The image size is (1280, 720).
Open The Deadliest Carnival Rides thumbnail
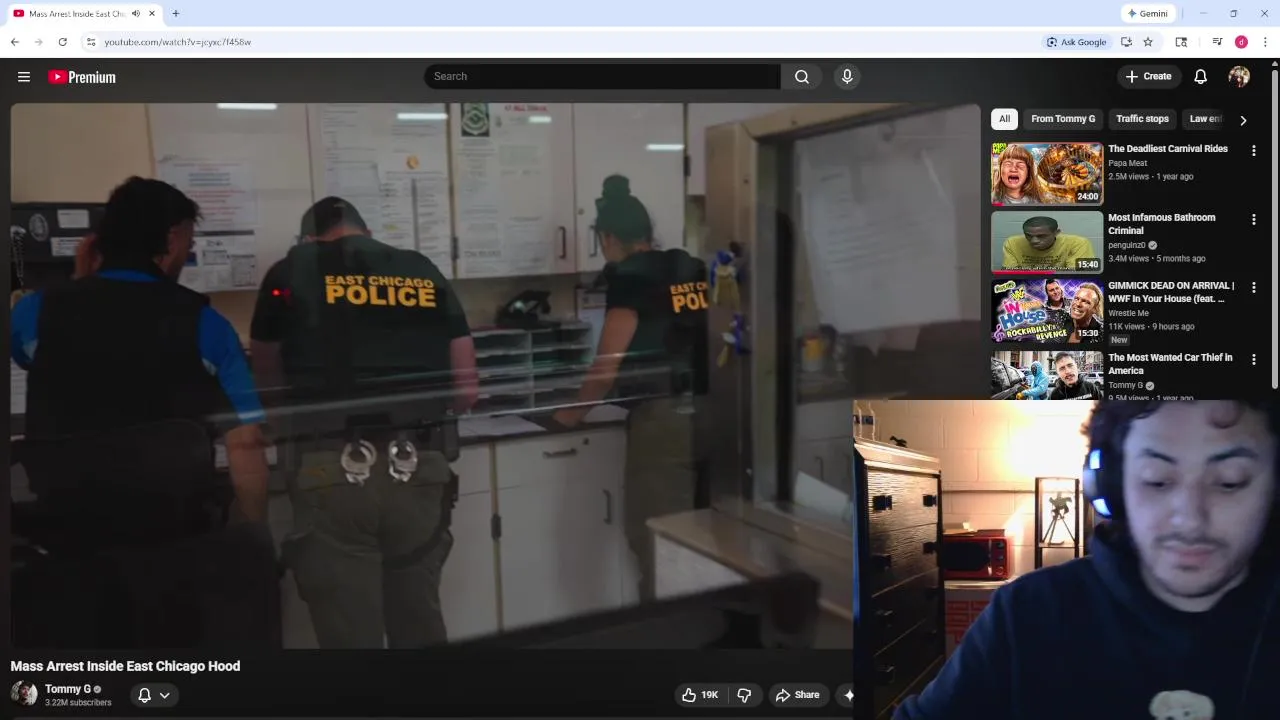(1047, 173)
